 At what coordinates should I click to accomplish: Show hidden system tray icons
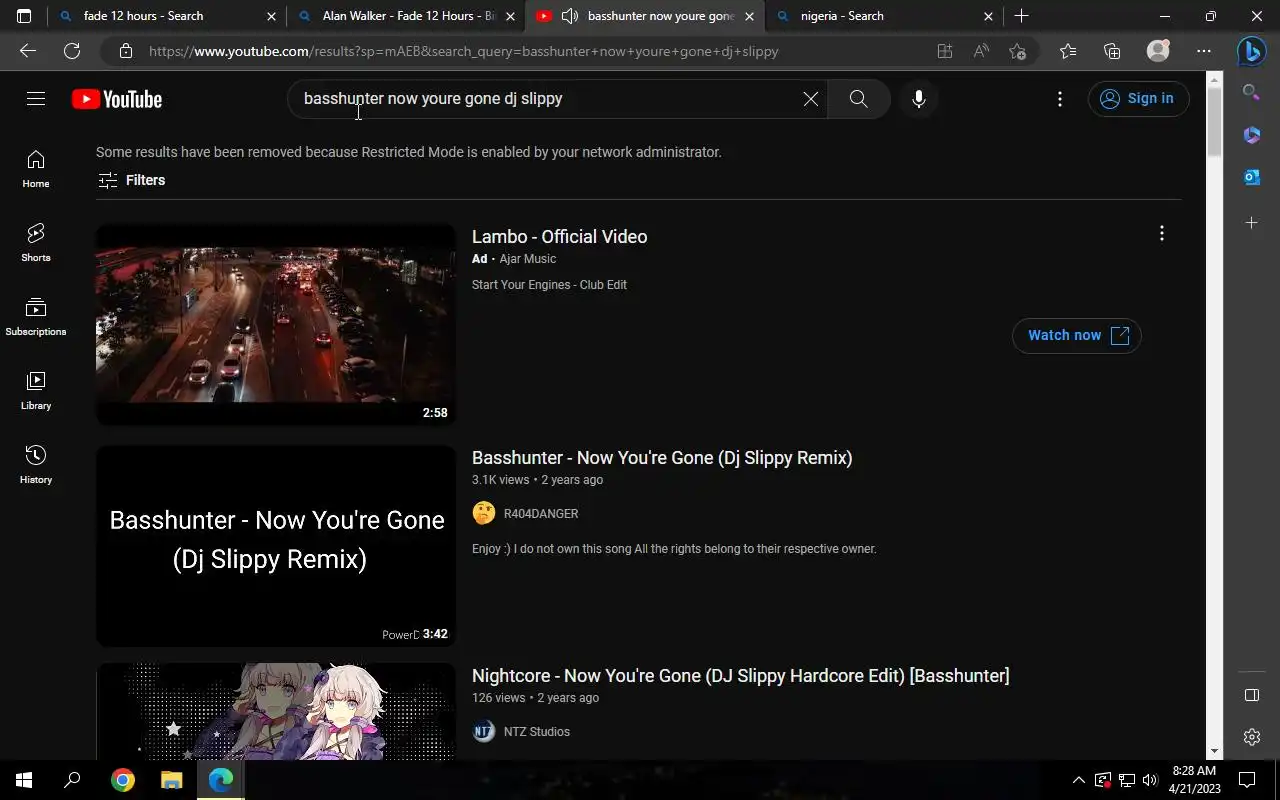(x=1078, y=780)
